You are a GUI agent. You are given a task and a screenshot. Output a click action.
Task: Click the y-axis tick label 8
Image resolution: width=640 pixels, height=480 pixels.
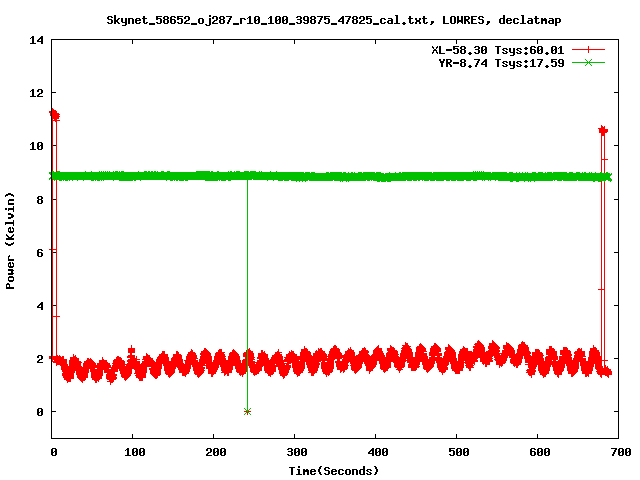coord(40,200)
